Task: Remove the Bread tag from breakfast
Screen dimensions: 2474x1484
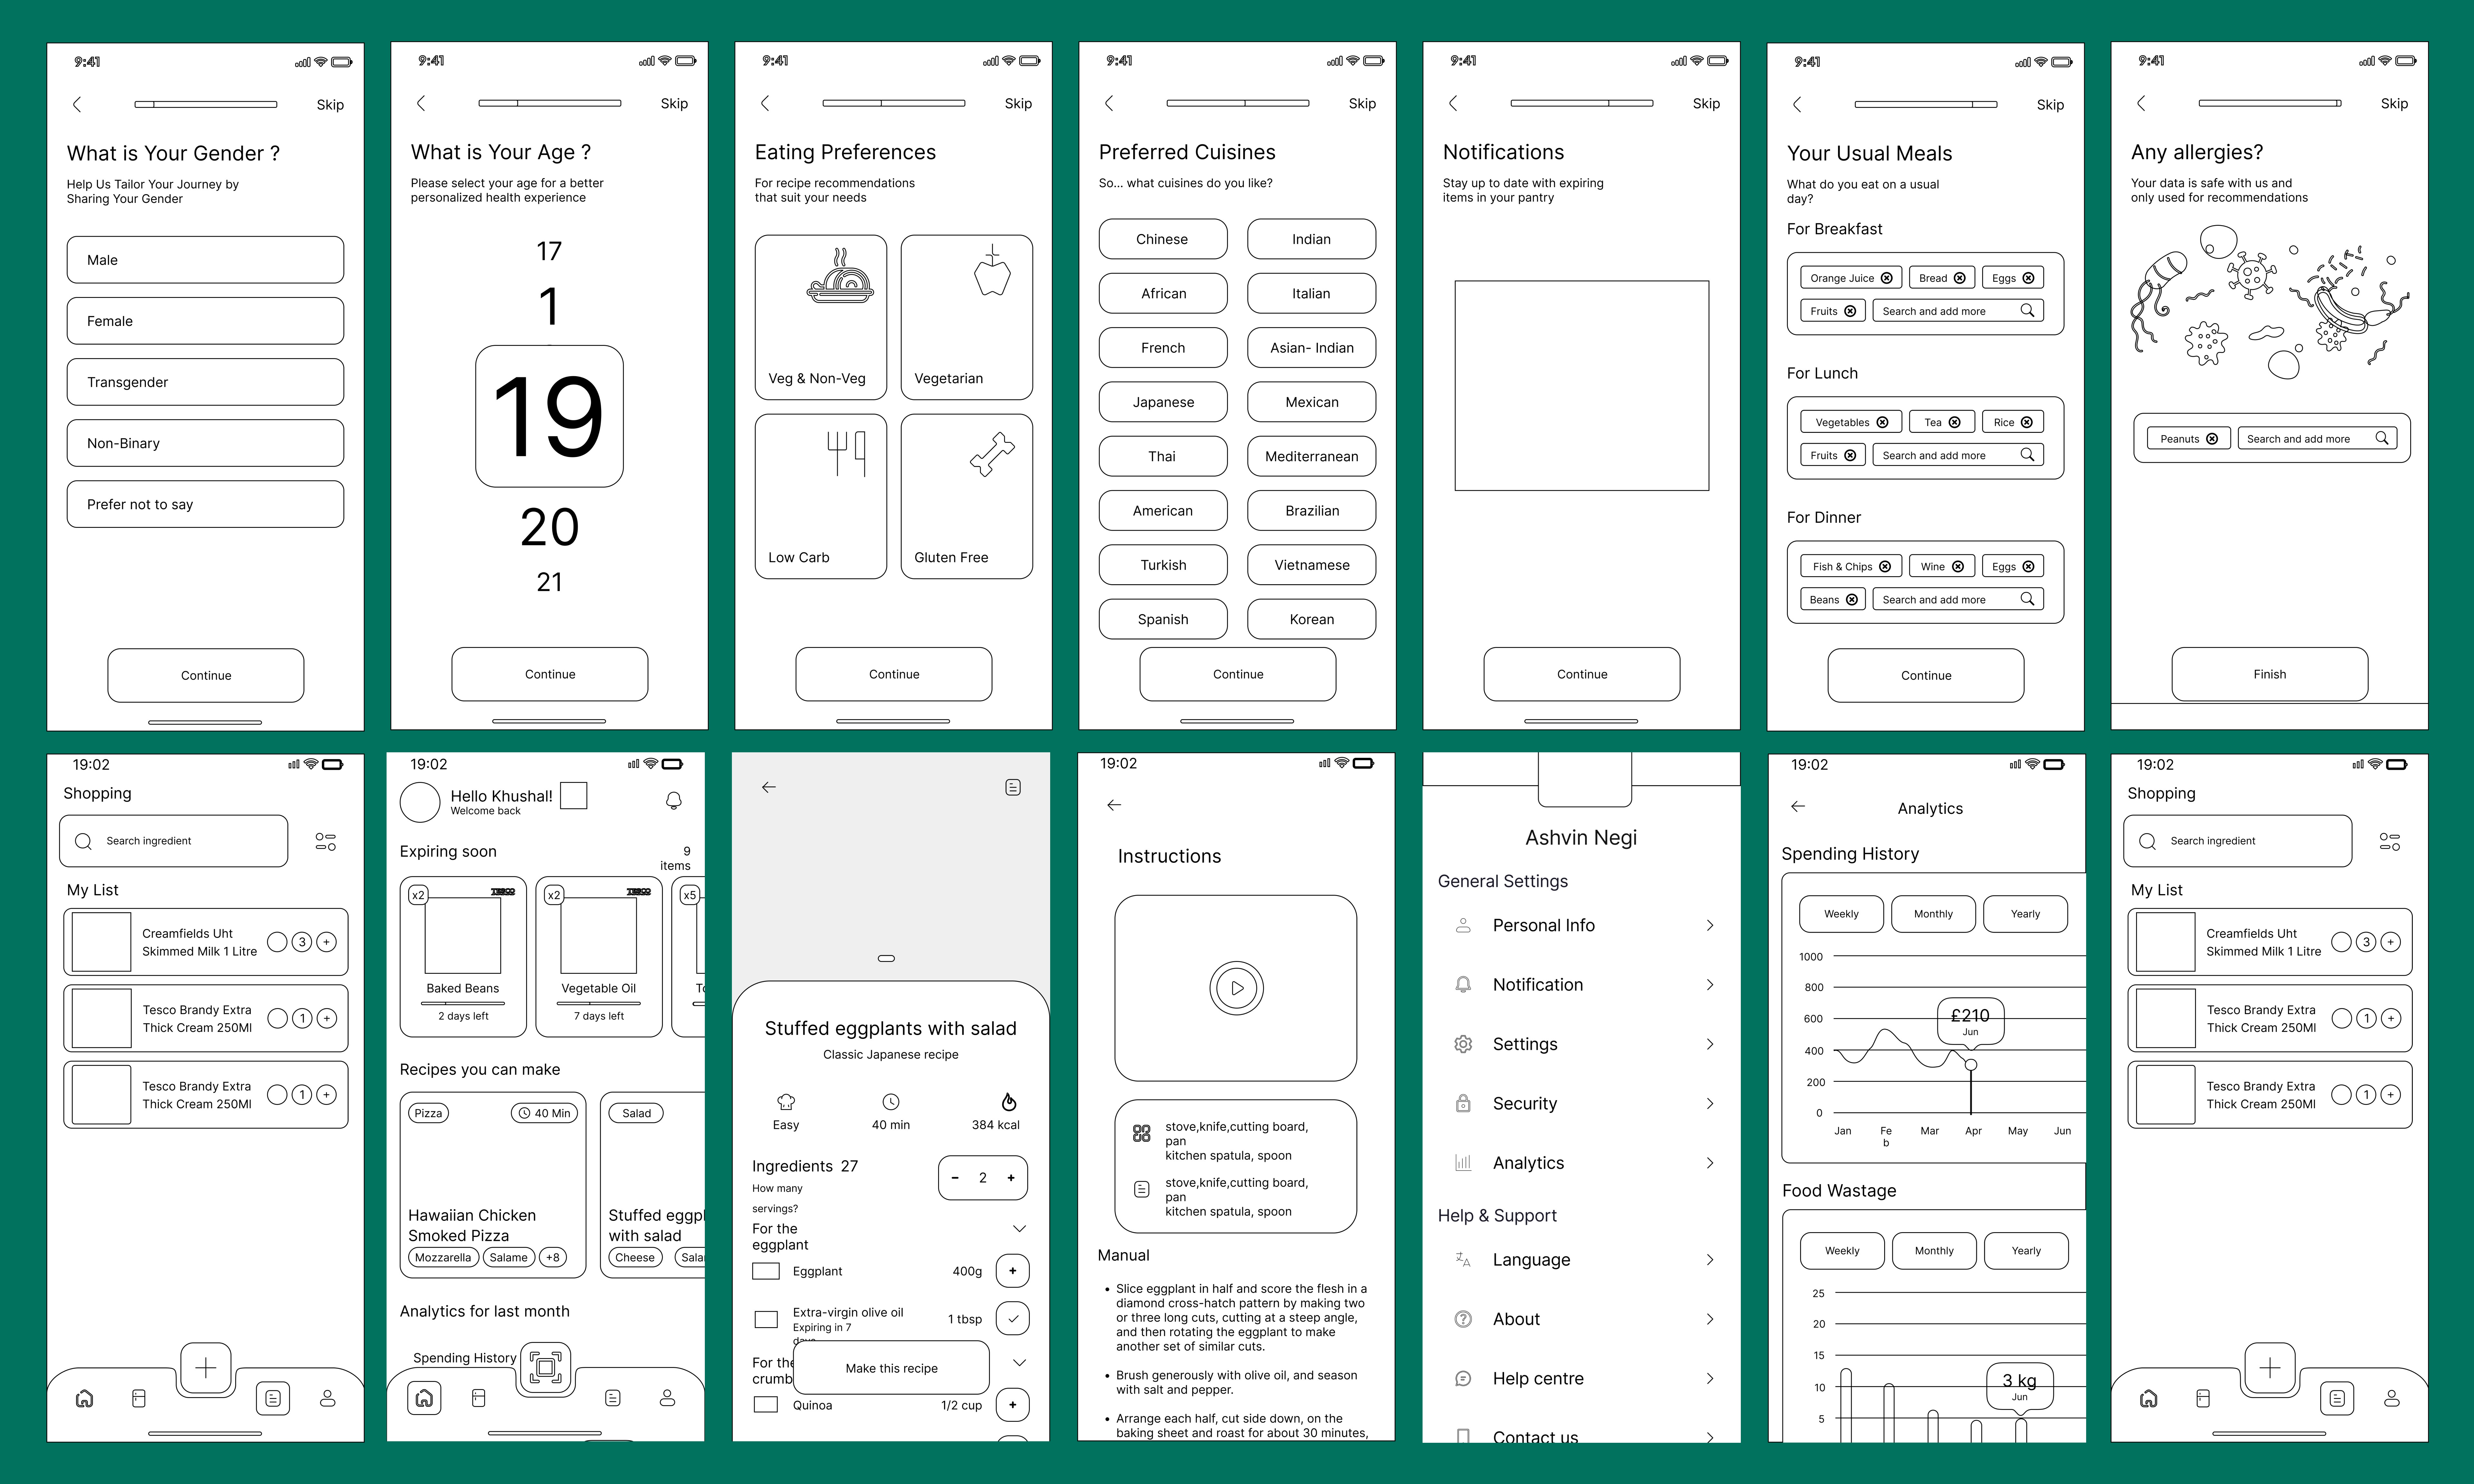Action: coord(1960,278)
